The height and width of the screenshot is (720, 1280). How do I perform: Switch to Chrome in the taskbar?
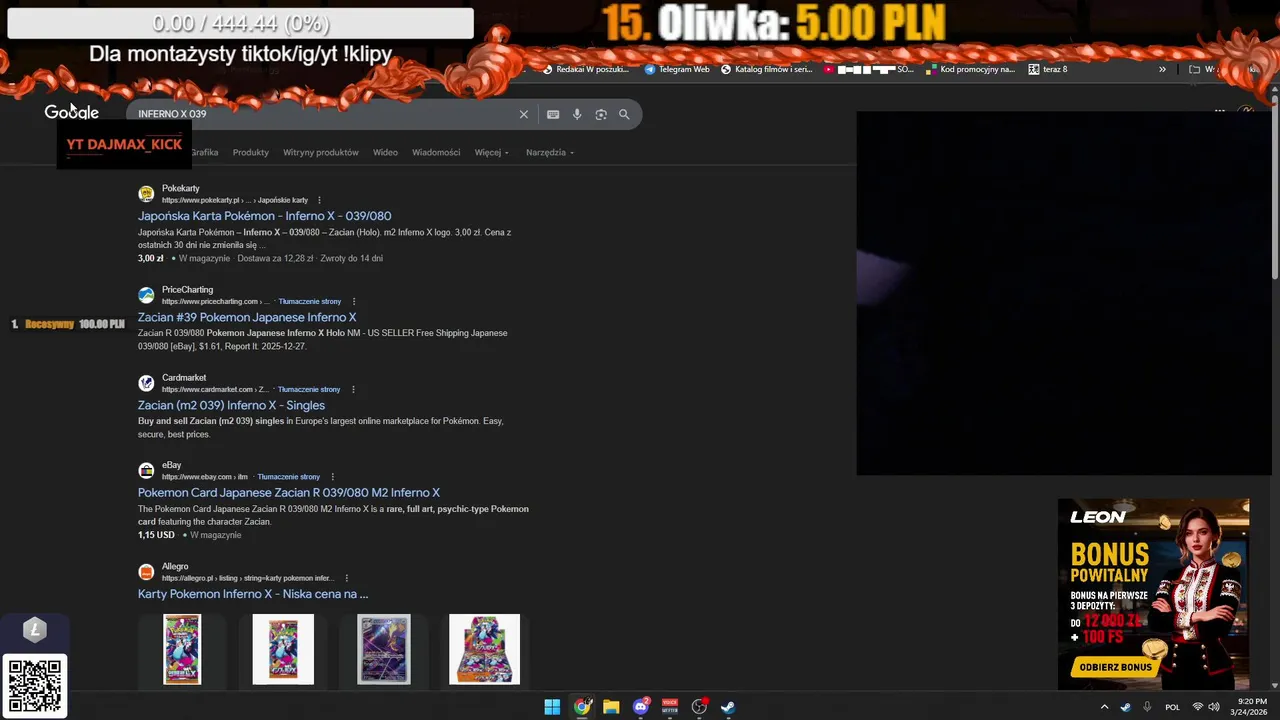582,707
